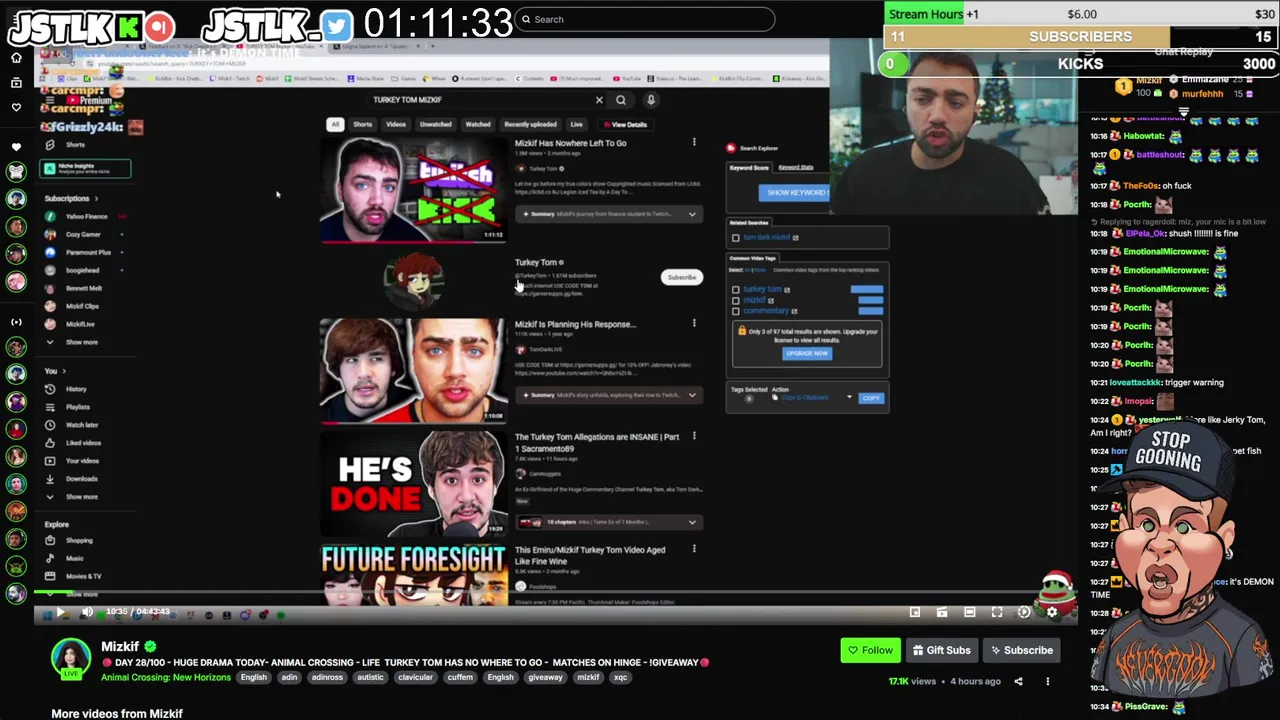The height and width of the screenshot is (720, 1280).
Task: Open the HE'S DONE video thumbnail
Action: (x=413, y=484)
